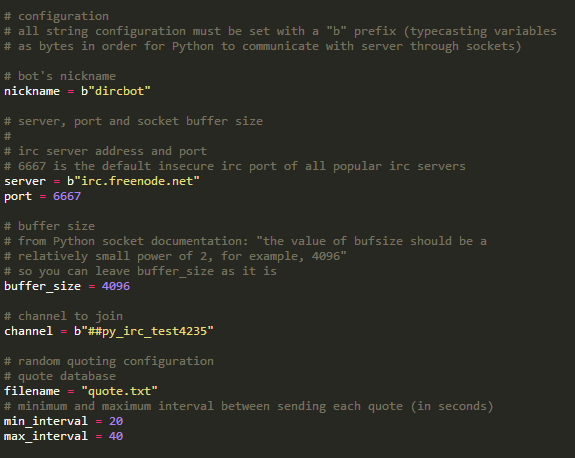Click the "# quote database" comment line

point(60,377)
